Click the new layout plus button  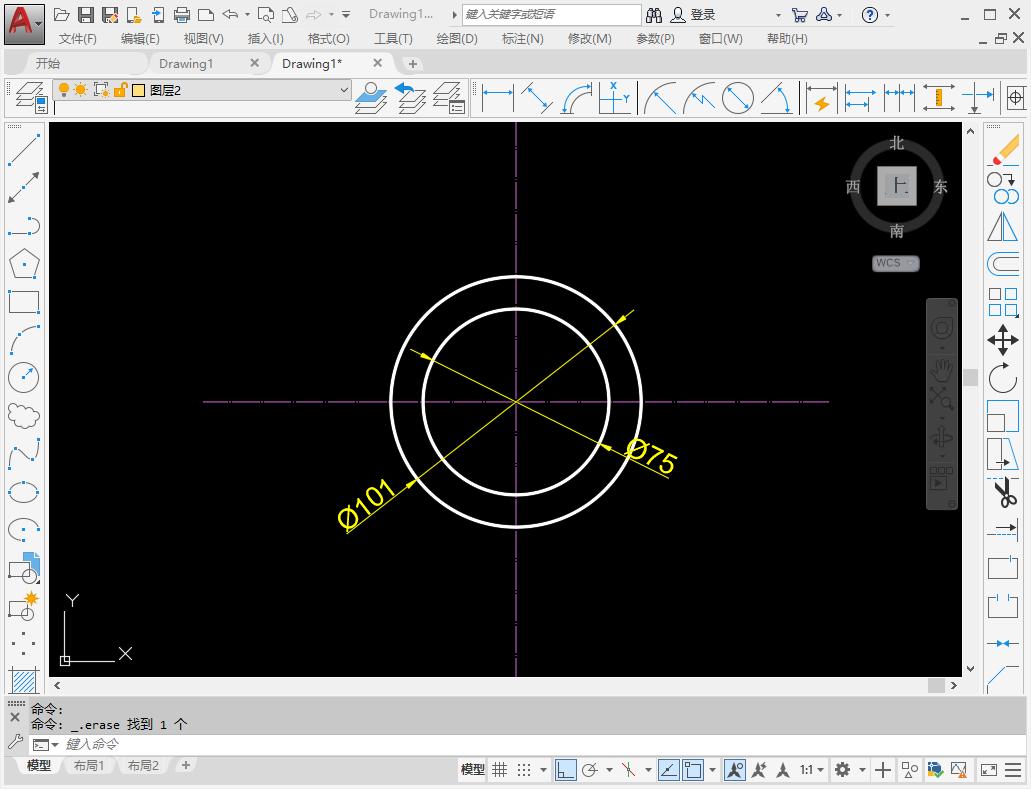186,765
